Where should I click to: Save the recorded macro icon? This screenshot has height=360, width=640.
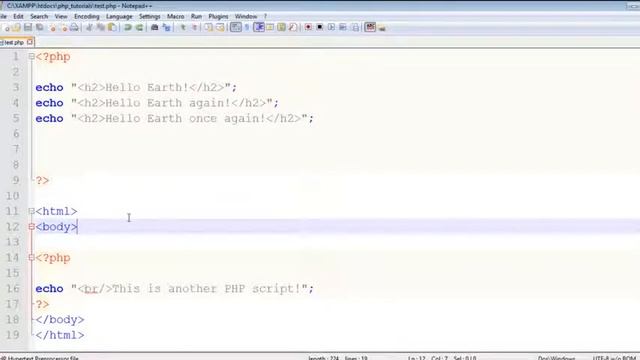[x=356, y=28]
